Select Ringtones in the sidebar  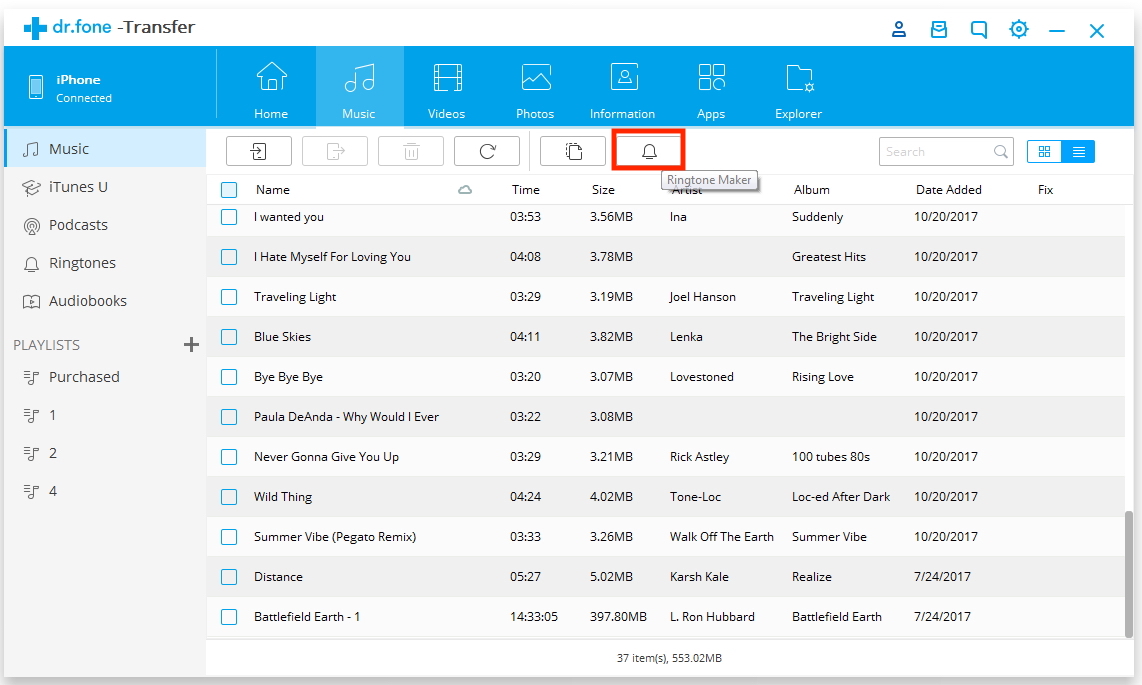82,263
